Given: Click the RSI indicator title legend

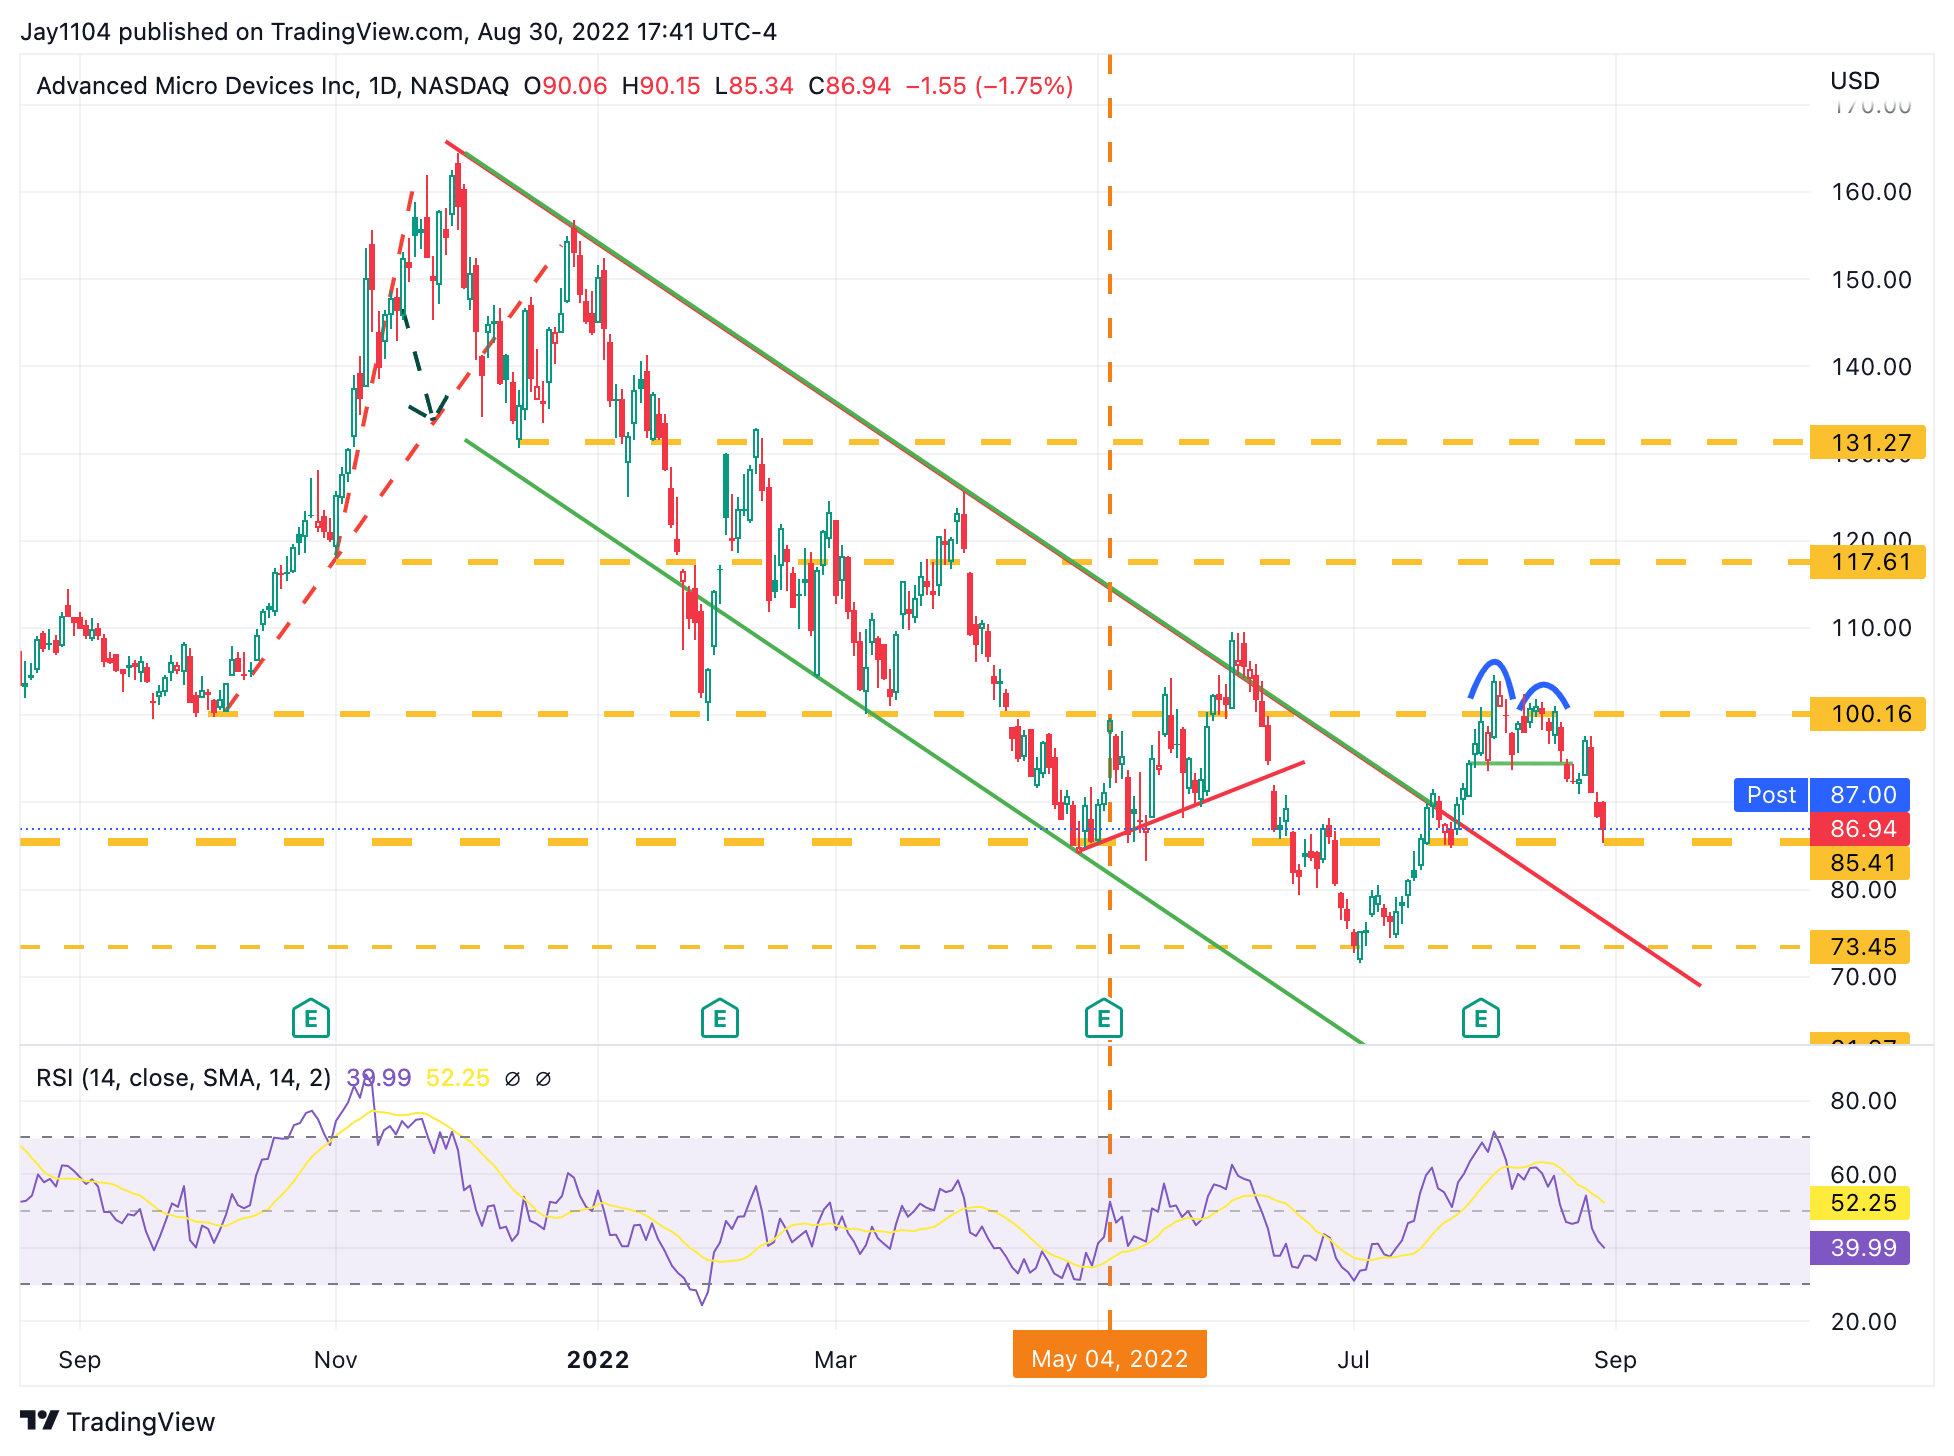Looking at the screenshot, I should (x=183, y=1078).
